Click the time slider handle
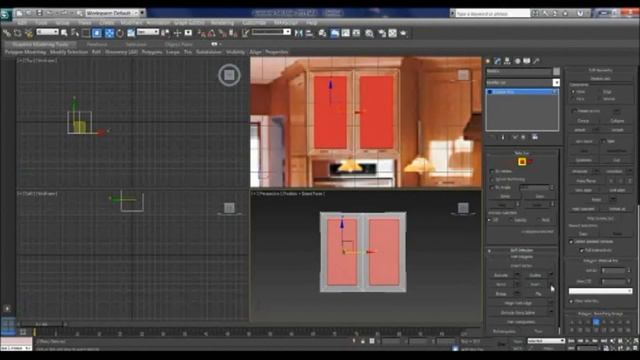The image size is (640, 360). pyautogui.click(x=42, y=324)
